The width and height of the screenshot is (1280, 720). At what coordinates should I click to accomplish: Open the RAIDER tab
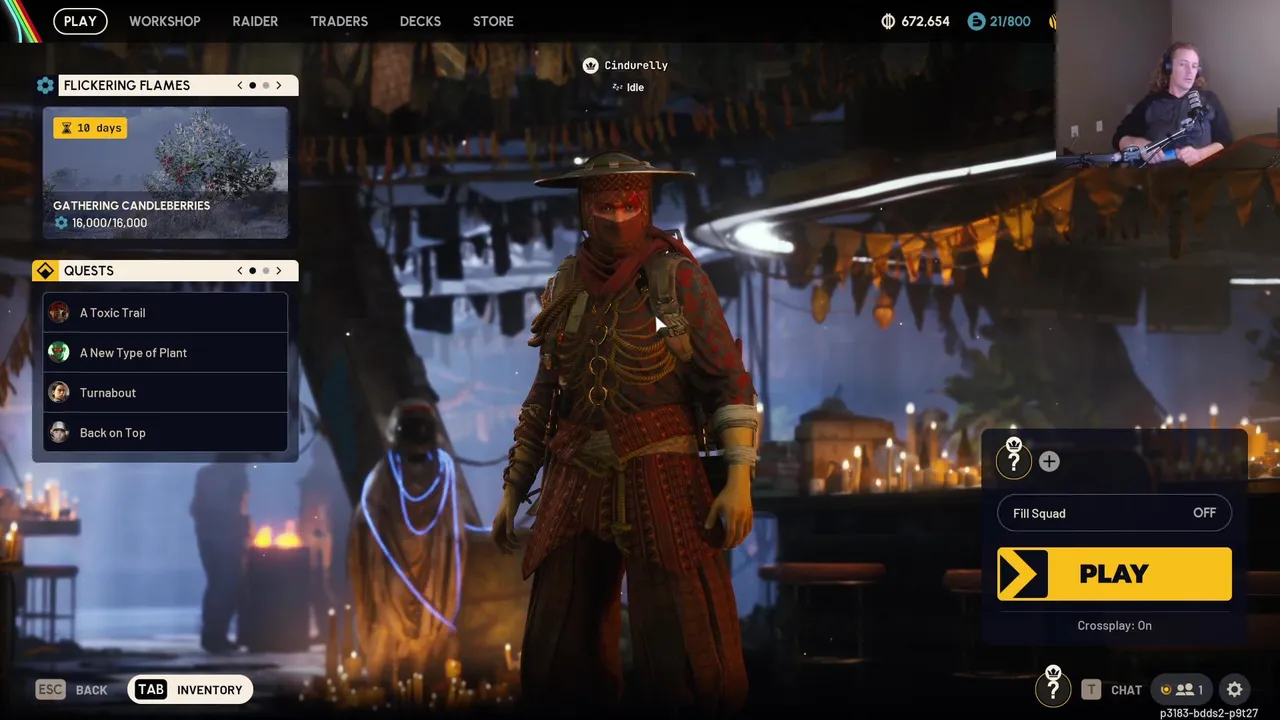[x=255, y=21]
